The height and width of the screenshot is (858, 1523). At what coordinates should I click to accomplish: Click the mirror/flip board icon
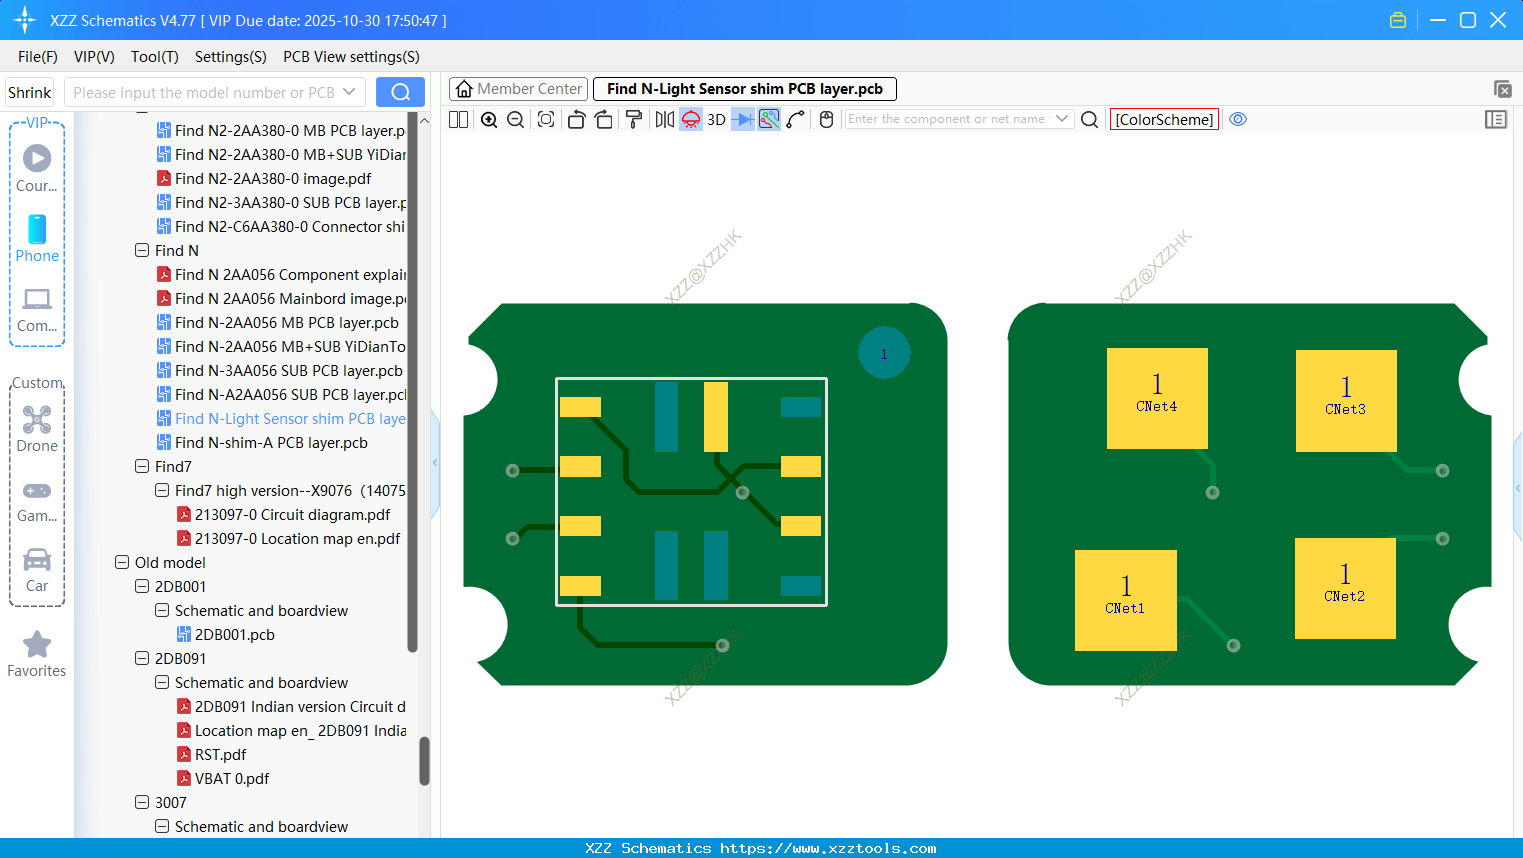click(663, 119)
